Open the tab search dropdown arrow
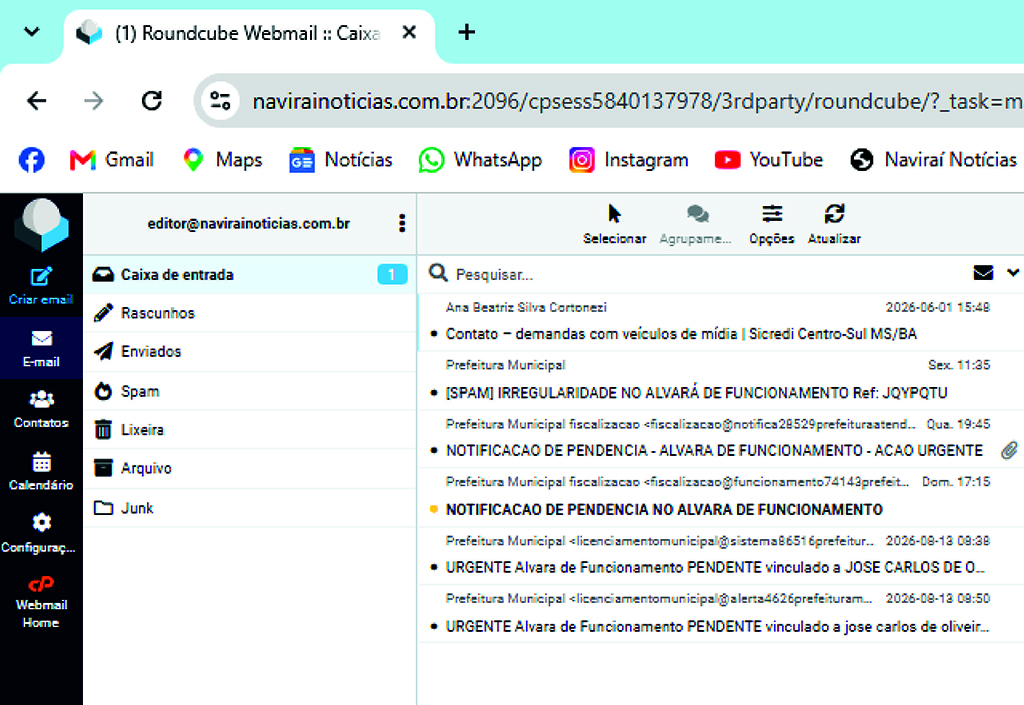The height and width of the screenshot is (705, 1024). [x=31, y=31]
